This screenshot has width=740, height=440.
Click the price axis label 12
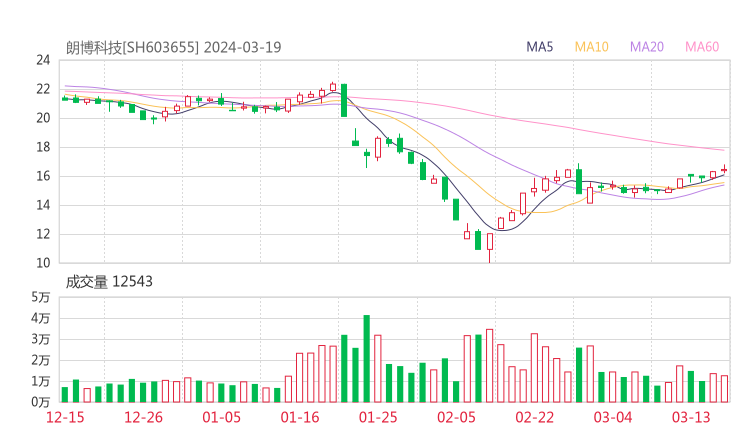pyautogui.click(x=43, y=234)
